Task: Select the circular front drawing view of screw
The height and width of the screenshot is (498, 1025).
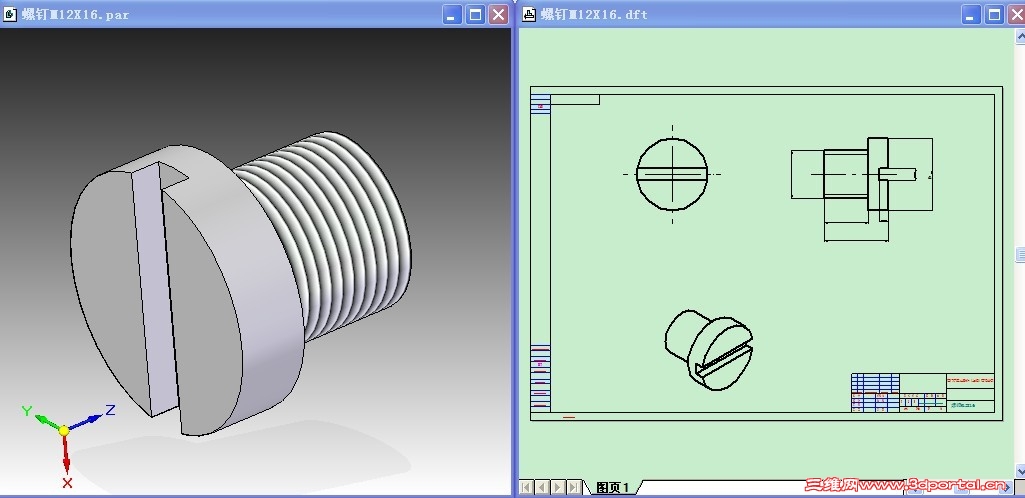Action: click(672, 174)
